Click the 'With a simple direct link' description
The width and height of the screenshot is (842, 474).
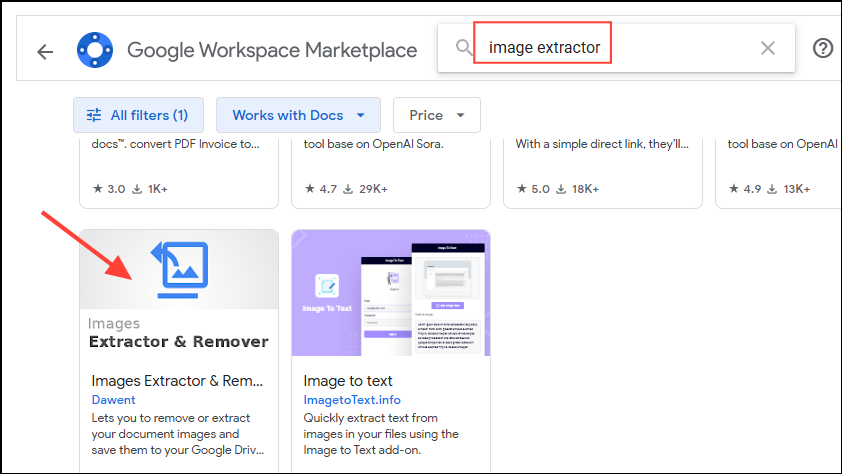[602, 144]
